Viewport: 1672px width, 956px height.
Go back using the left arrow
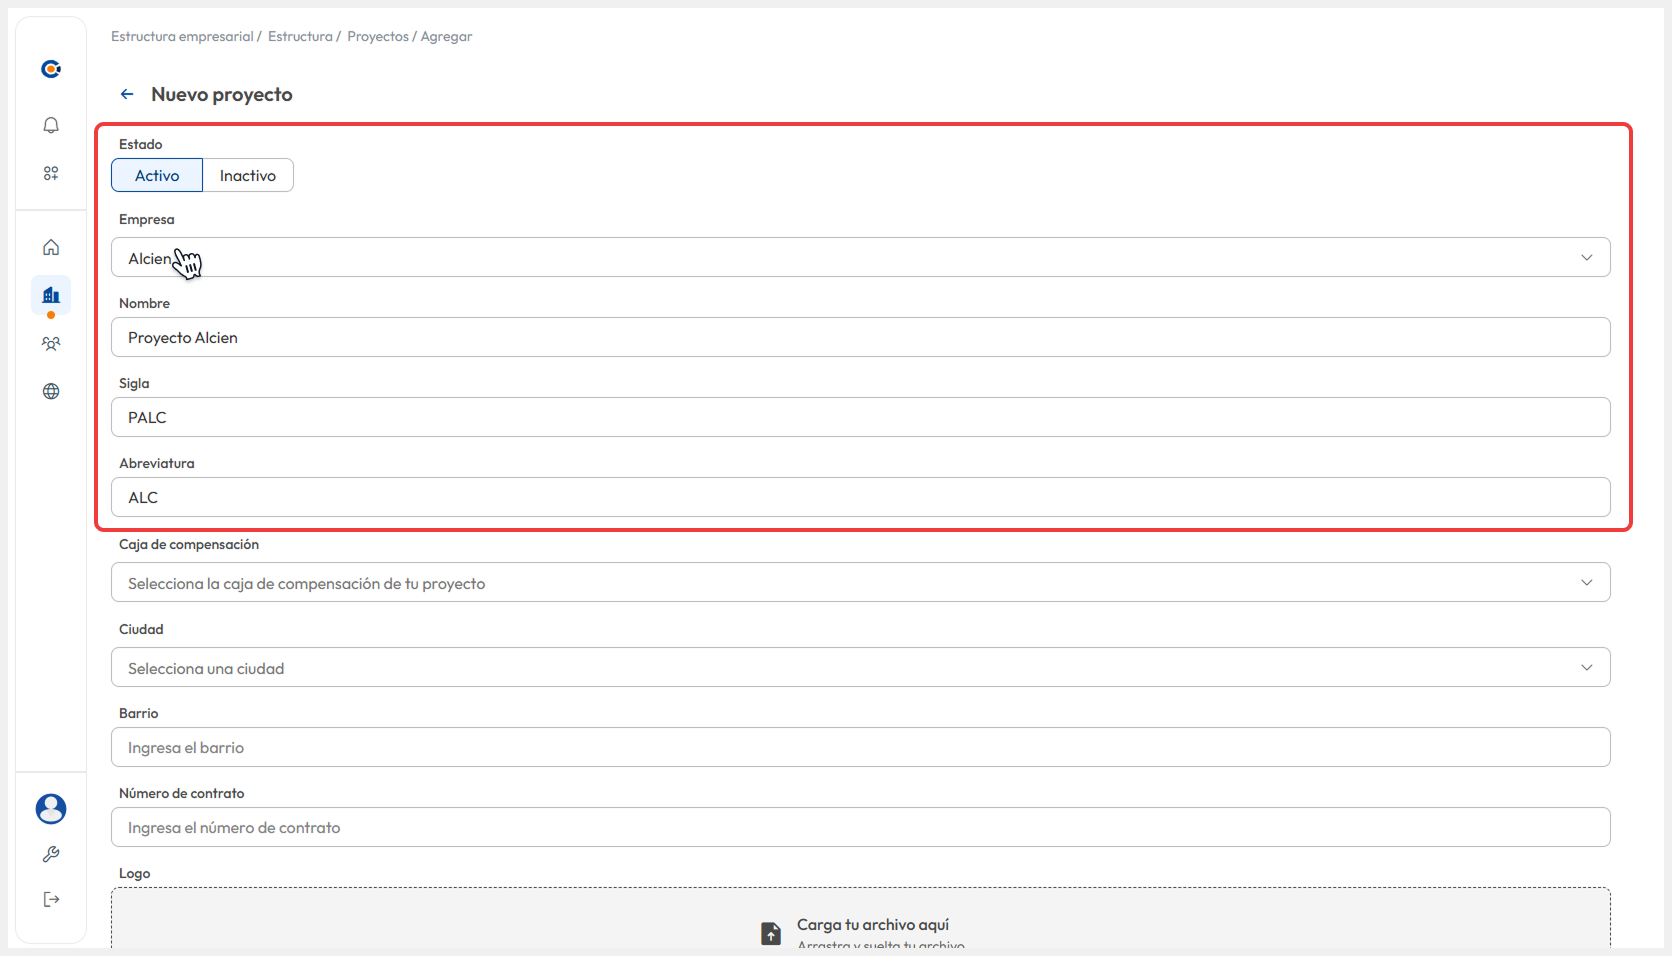[127, 94]
